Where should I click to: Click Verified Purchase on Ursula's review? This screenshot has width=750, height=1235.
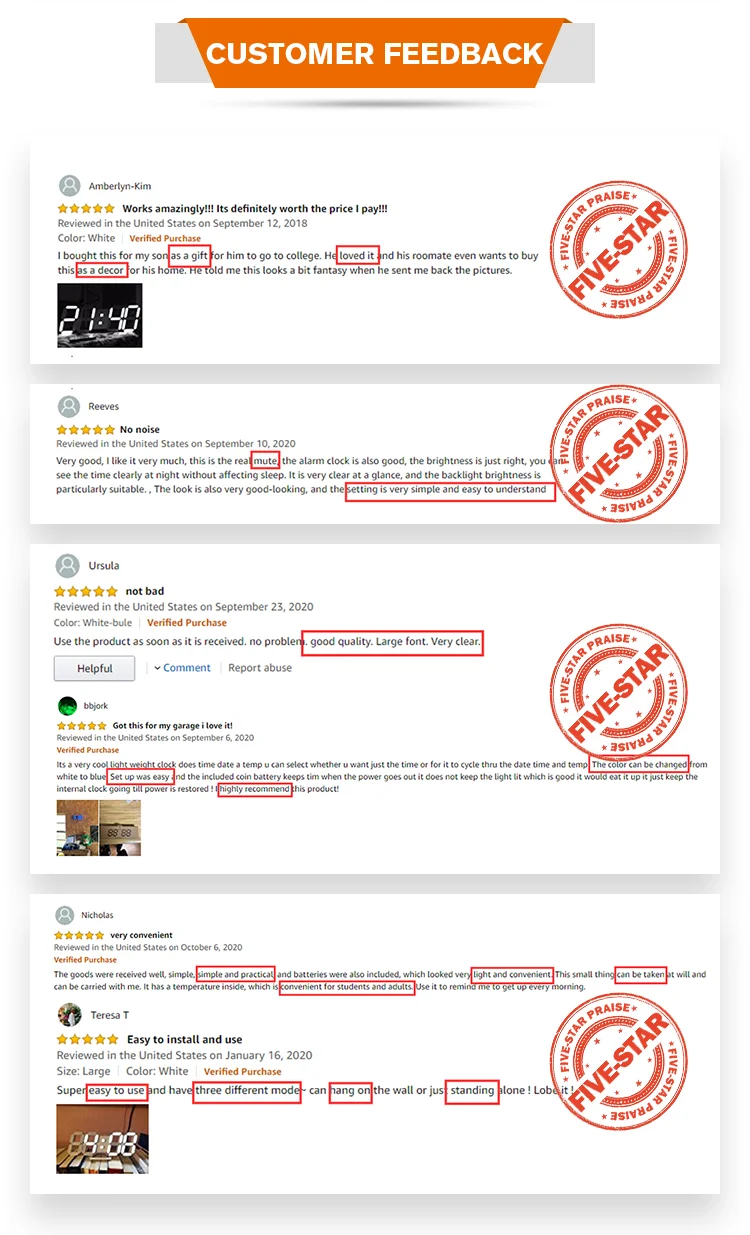click(187, 622)
